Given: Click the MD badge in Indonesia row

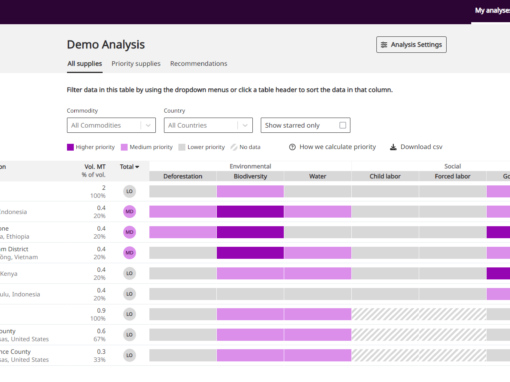Looking at the screenshot, I should coord(129,212).
